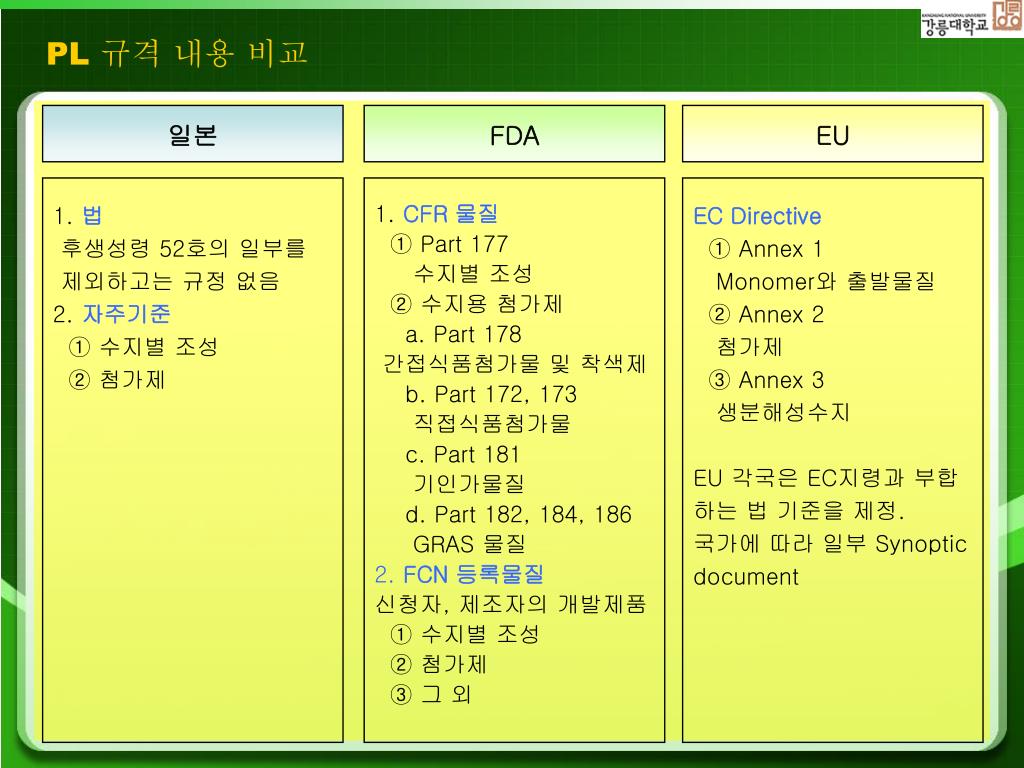The height and width of the screenshot is (768, 1024).
Task: Click '① 수지별 조성' under 자주기준
Action: (x=143, y=347)
